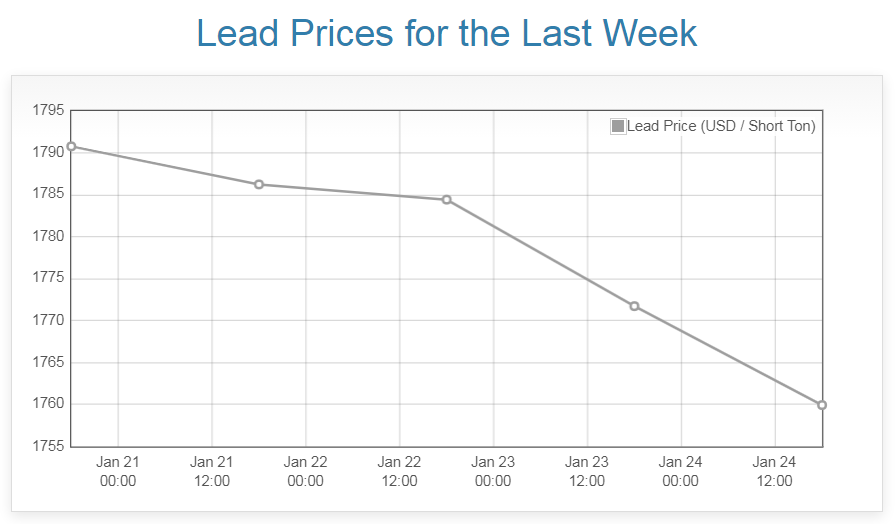Select the "Jan 23 00:00" x-axis label

pos(493,471)
